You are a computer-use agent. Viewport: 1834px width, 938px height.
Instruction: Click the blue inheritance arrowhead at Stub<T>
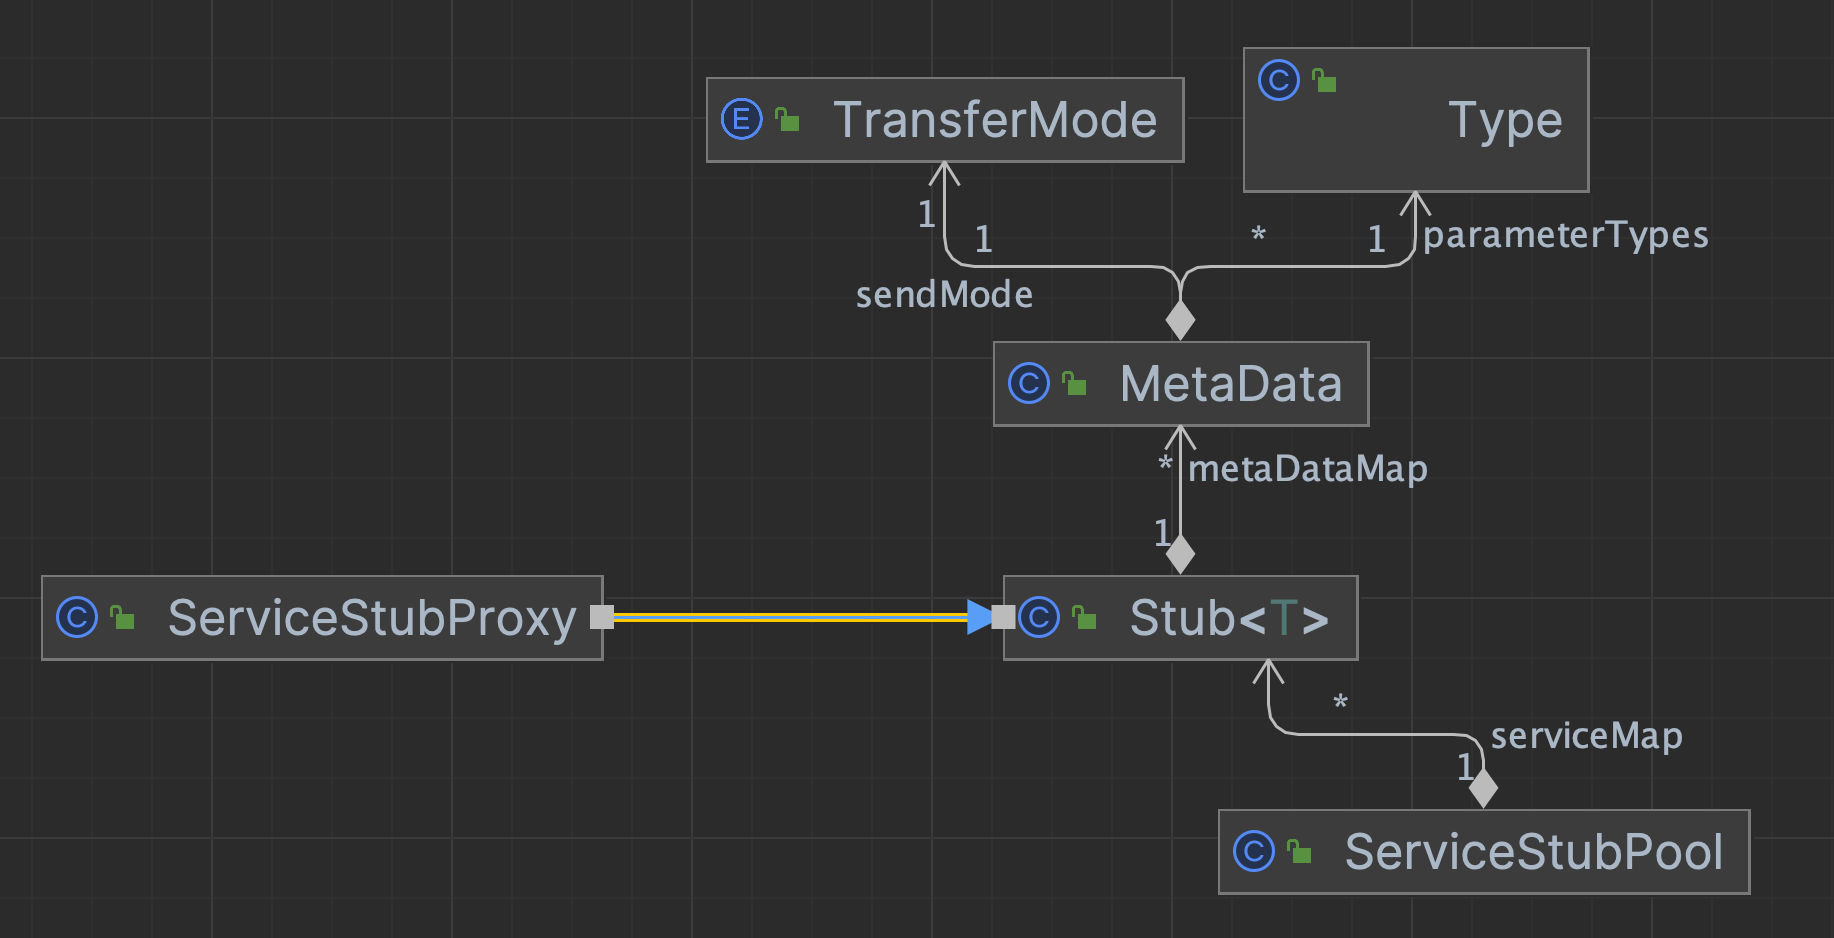[980, 617]
